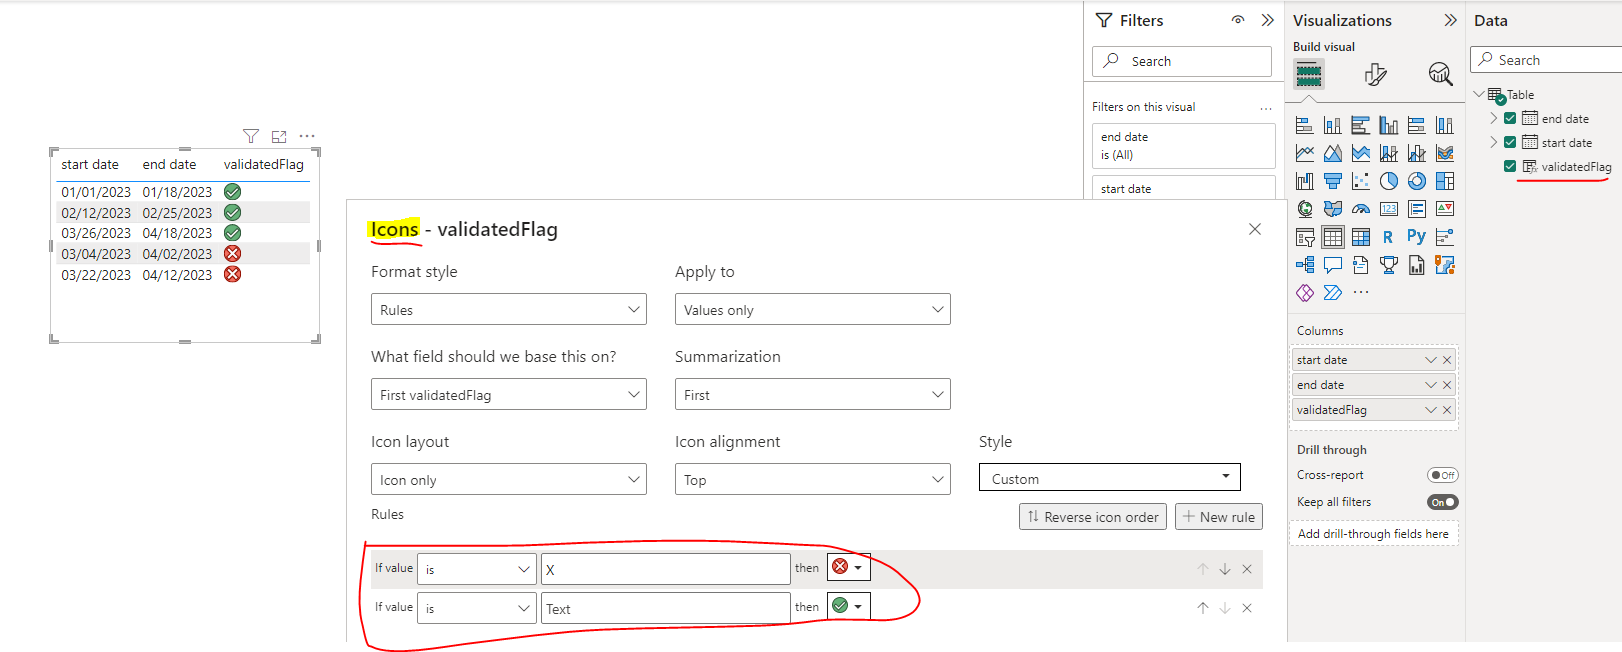Click the filter icon above the table visual

[251, 136]
